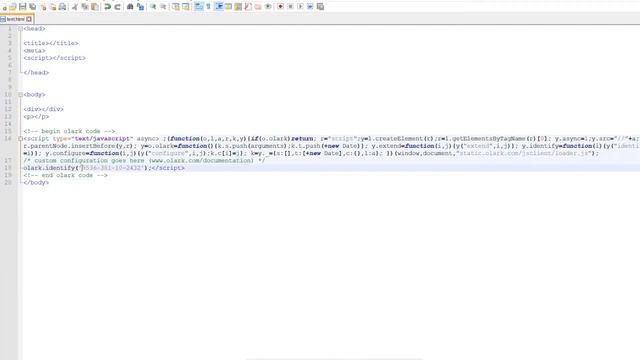The image size is (640, 360).
Task: Toggle synchronized horizontal scrolling
Action: point(186,7)
